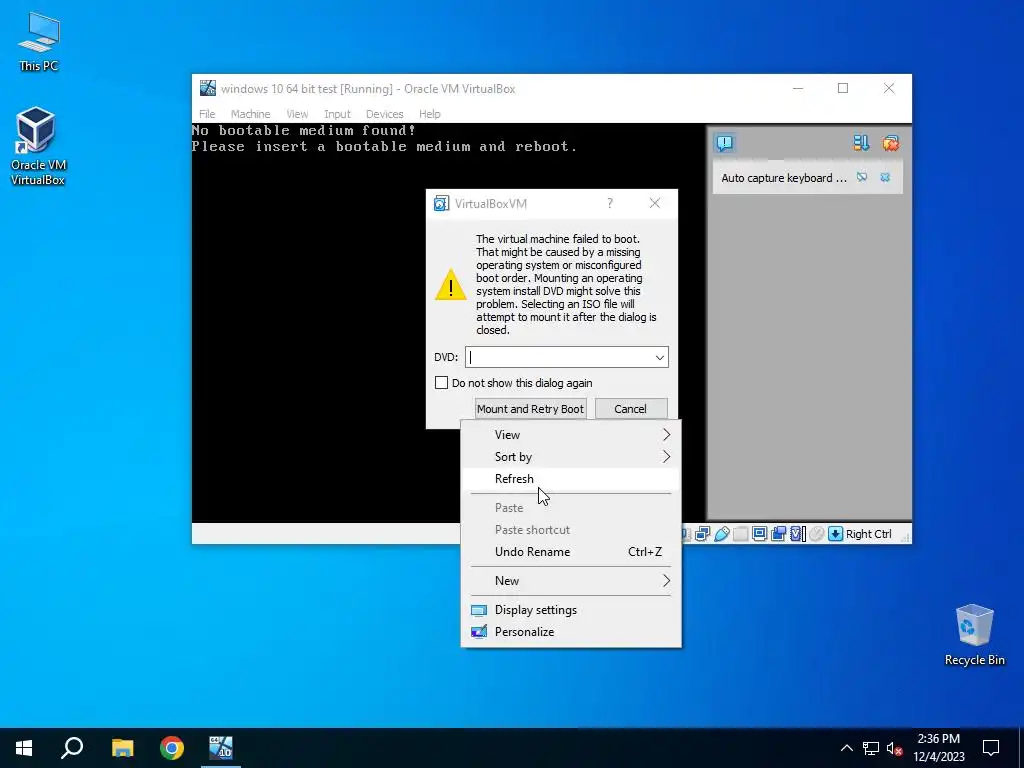The image size is (1024, 768).
Task: Maximize the VirtualBox VM window
Action: [843, 88]
